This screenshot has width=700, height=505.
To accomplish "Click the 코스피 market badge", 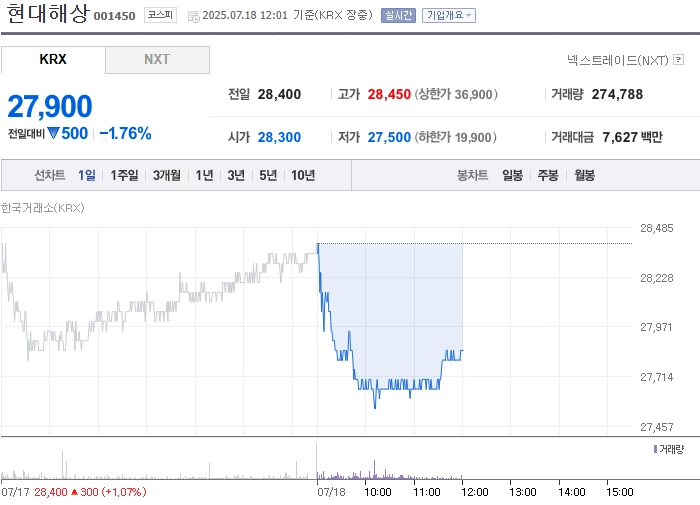I will pos(160,15).
